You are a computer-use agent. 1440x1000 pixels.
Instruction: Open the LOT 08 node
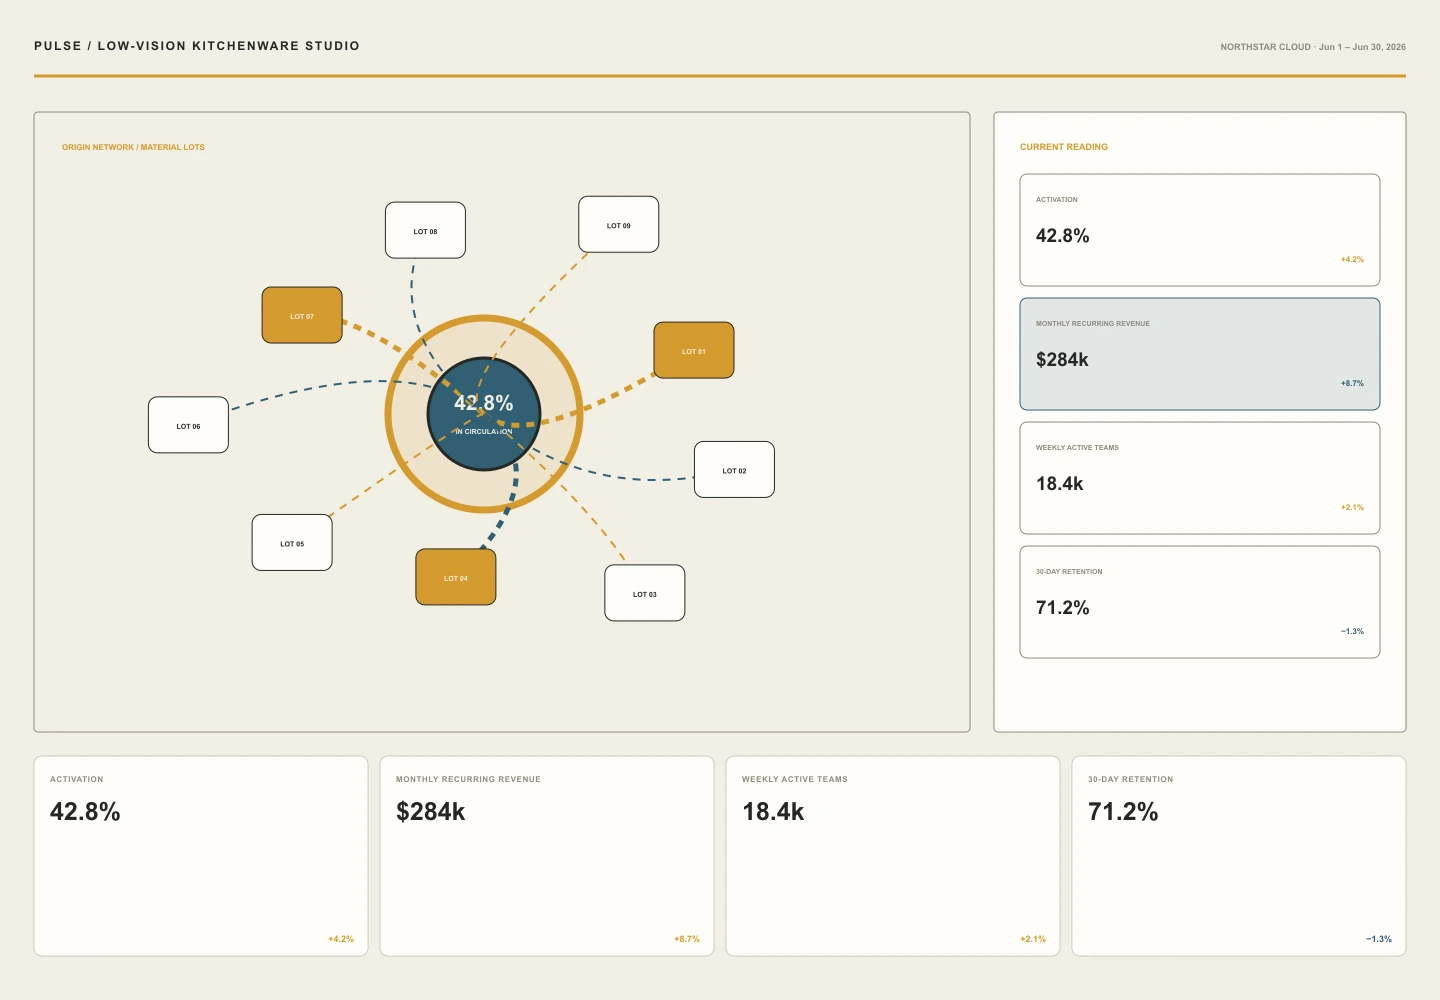click(425, 230)
